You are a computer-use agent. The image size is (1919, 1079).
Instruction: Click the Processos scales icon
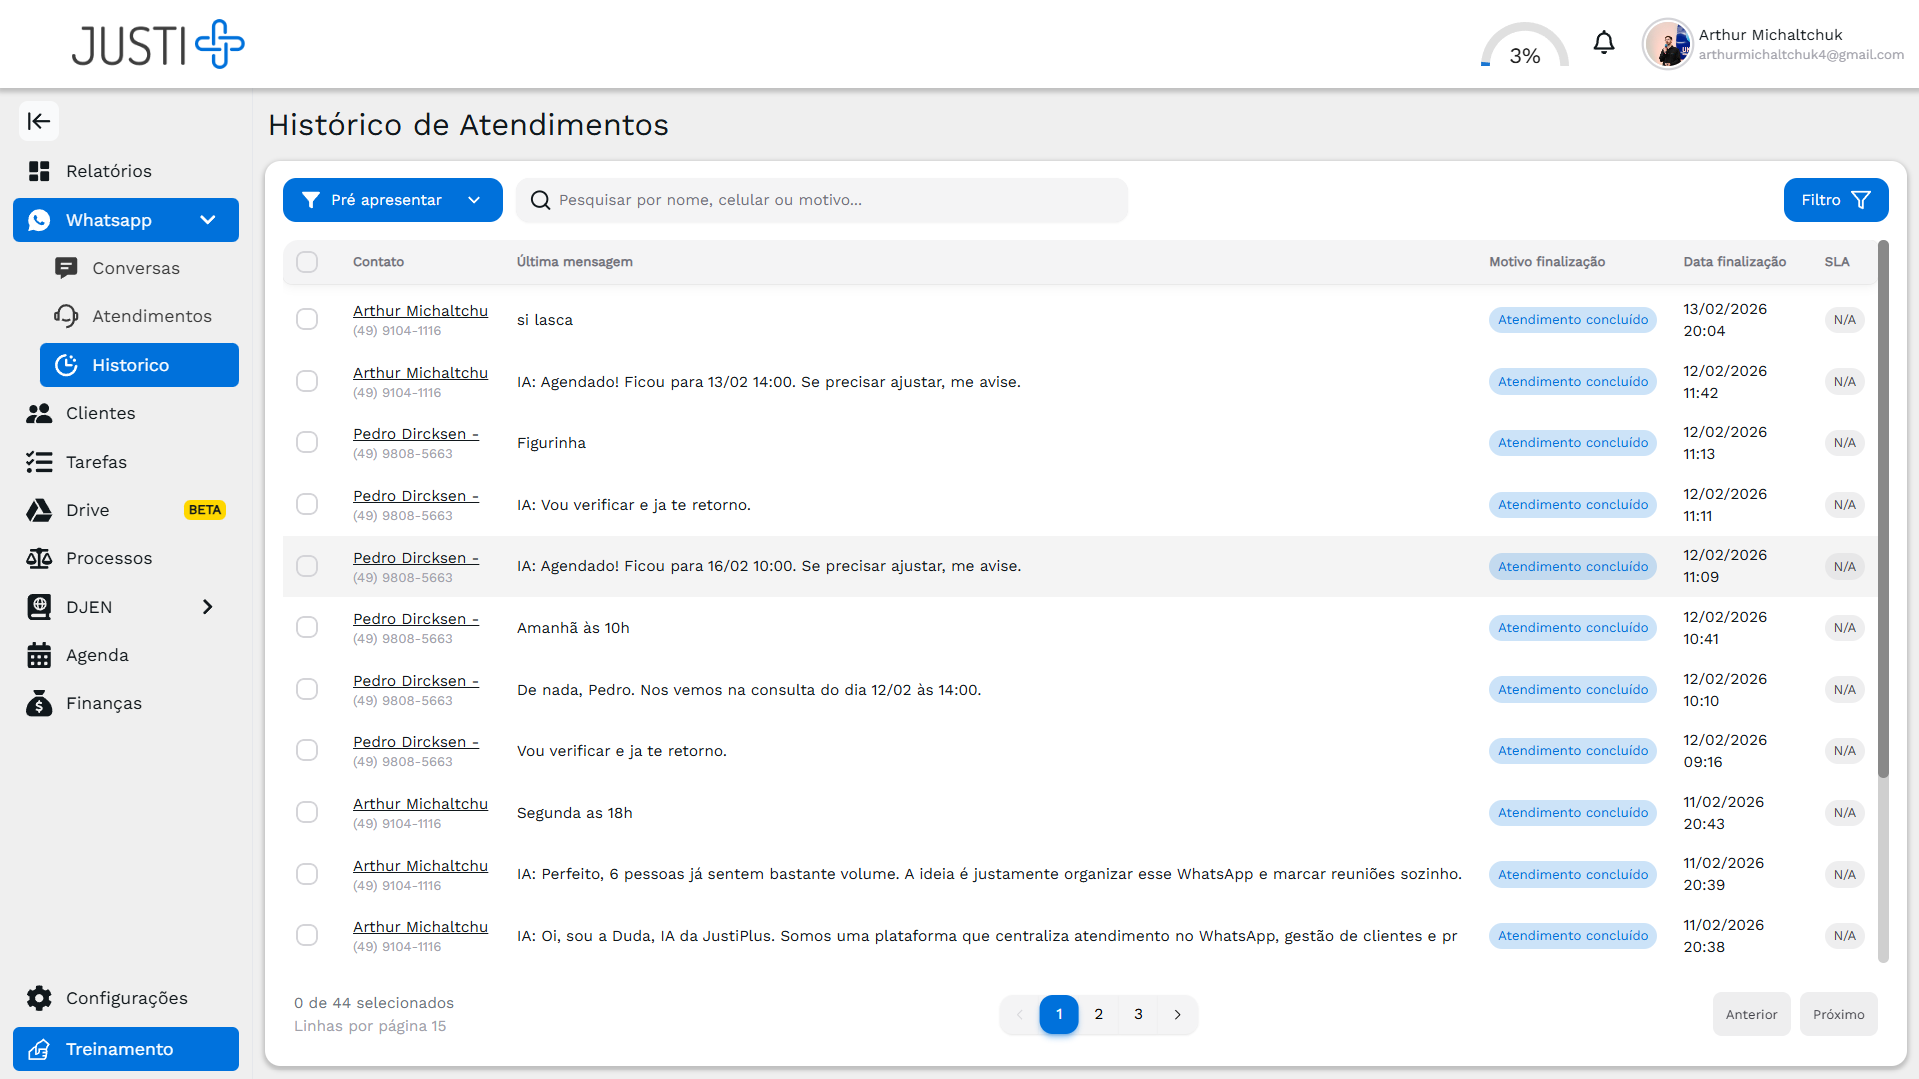pyautogui.click(x=39, y=558)
